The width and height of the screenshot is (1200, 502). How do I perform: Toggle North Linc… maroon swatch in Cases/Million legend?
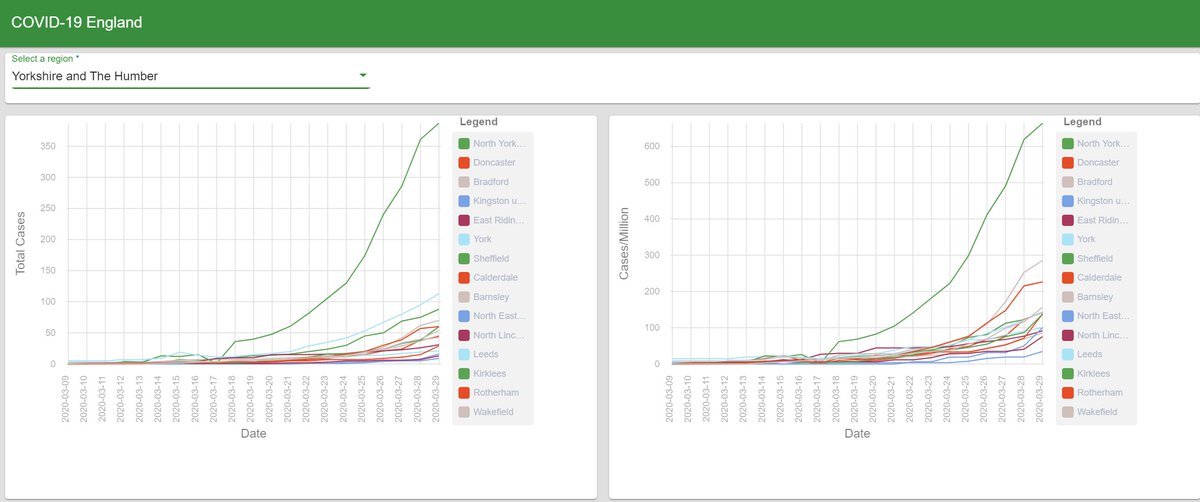[x=1070, y=335]
